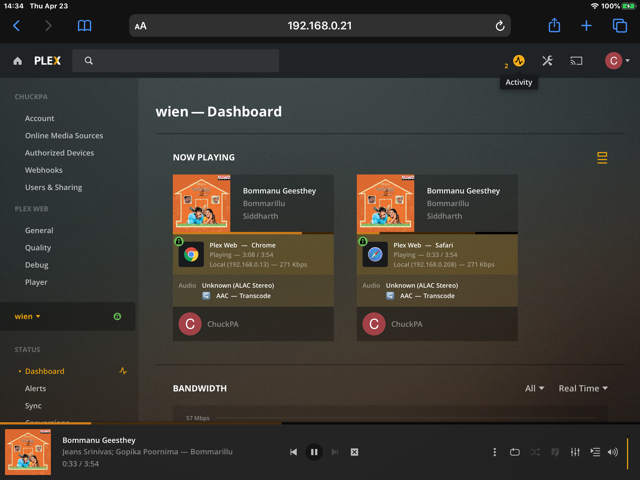Open player bar album thumbnail
640x480 pixels.
click(x=28, y=452)
